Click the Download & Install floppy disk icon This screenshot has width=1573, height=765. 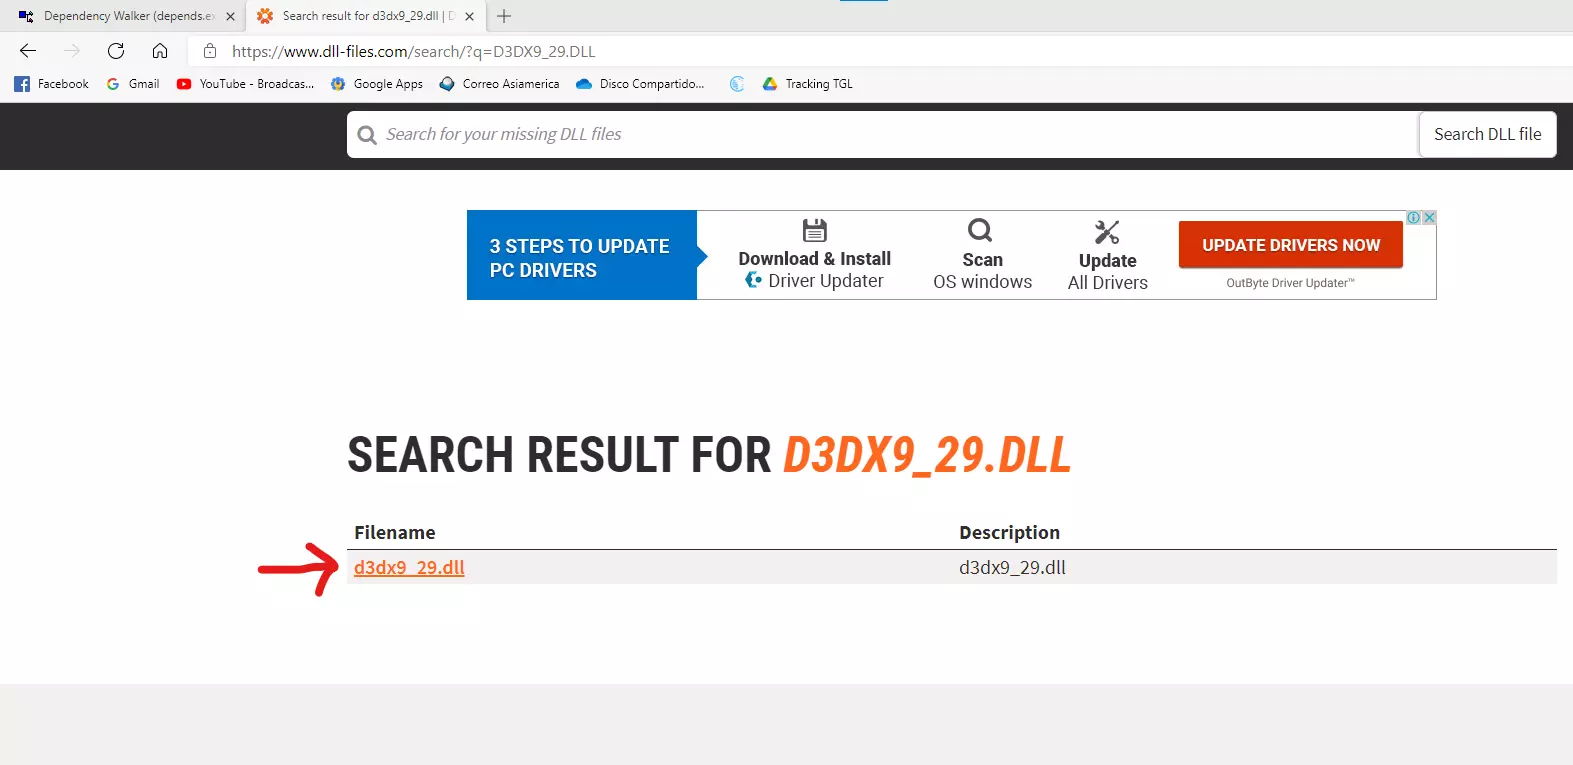pyautogui.click(x=815, y=230)
